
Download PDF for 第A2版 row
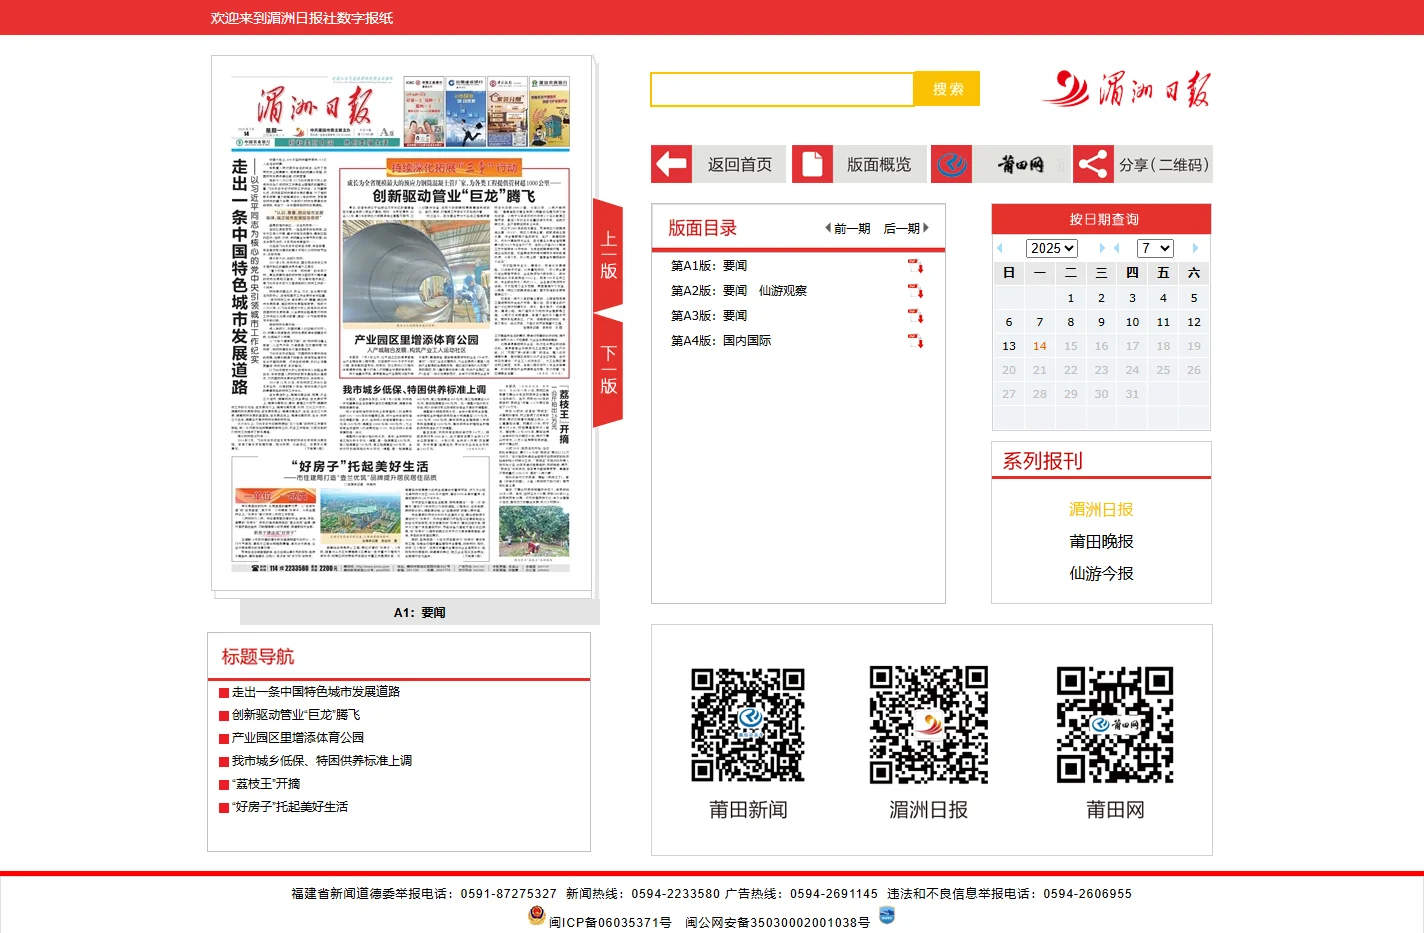916,291
